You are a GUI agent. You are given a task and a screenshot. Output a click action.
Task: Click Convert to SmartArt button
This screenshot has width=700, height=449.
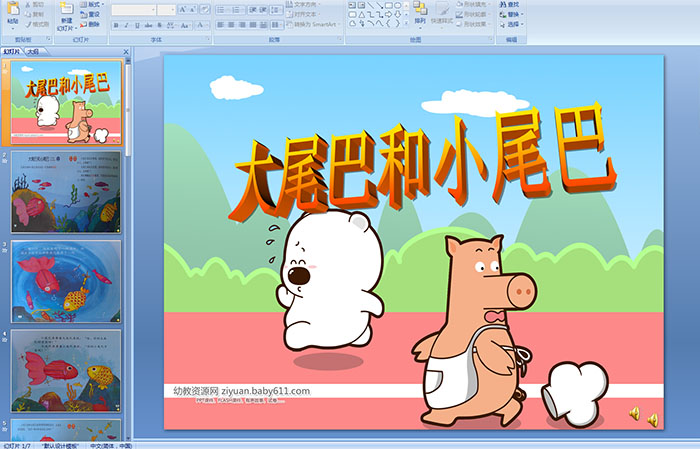coord(312,24)
